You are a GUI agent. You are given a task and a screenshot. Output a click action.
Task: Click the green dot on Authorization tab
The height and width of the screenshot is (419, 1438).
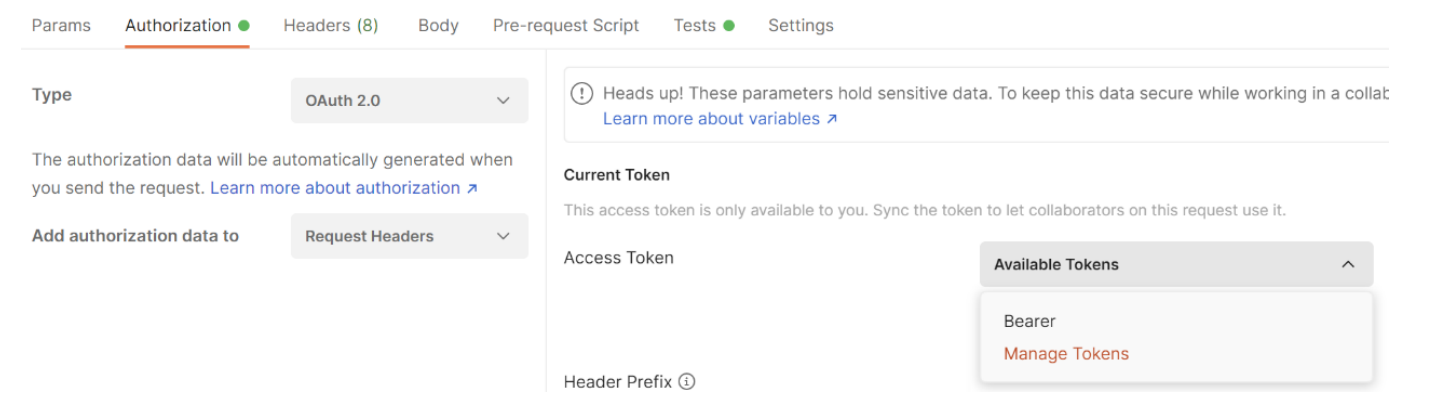[x=244, y=25]
